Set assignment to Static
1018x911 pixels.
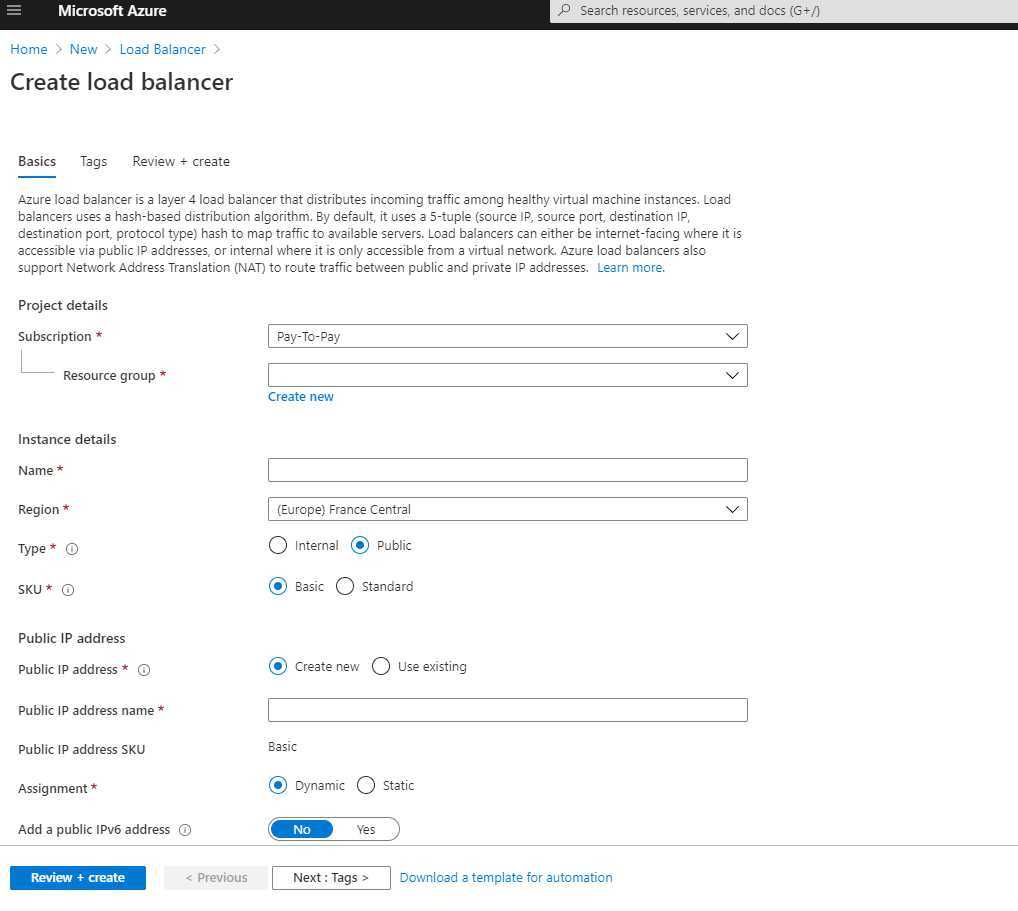click(366, 785)
